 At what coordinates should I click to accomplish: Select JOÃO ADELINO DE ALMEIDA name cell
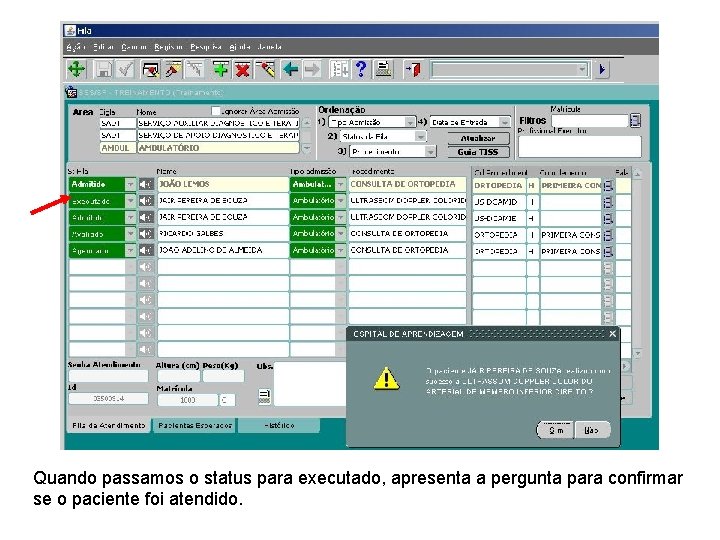coord(223,251)
